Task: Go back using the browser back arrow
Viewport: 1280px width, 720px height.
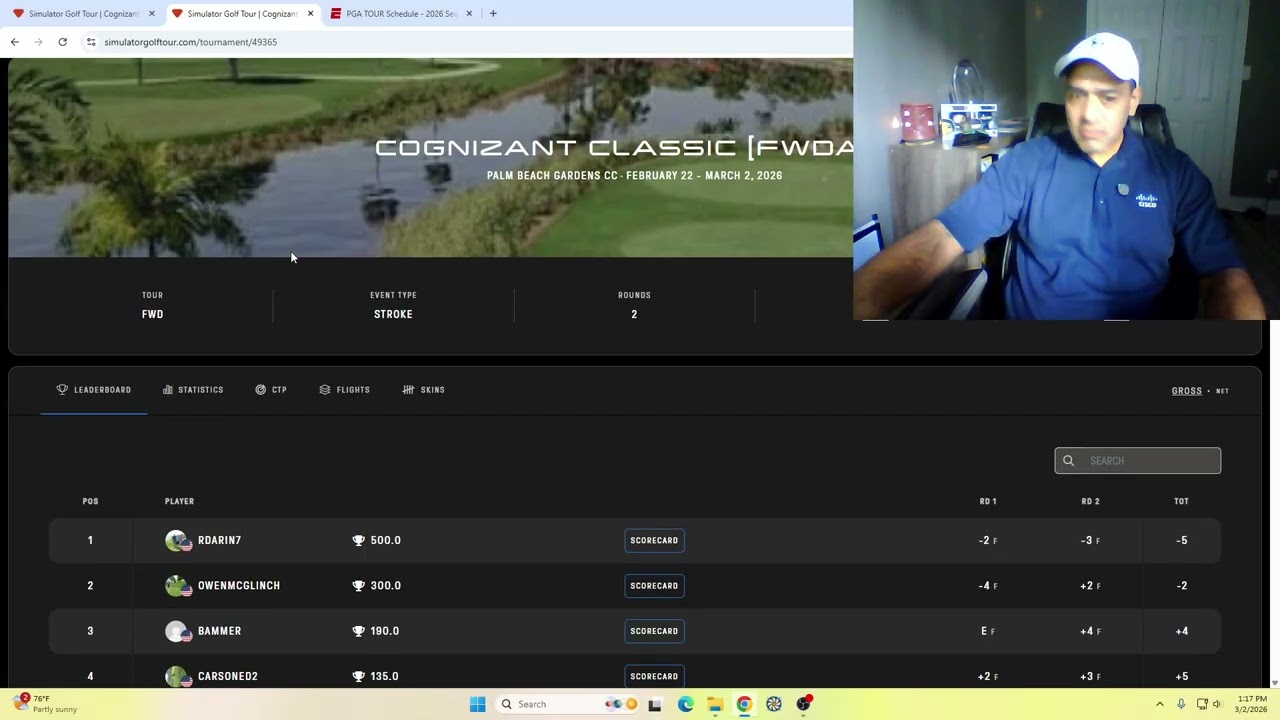Action: click(x=14, y=42)
